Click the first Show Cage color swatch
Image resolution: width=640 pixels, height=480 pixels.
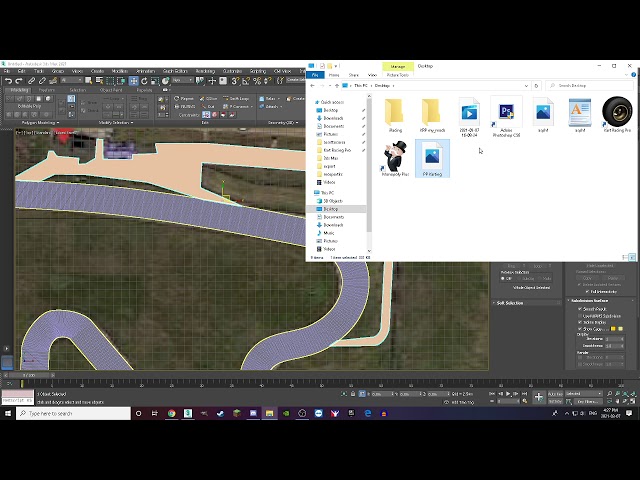pyautogui.click(x=613, y=329)
